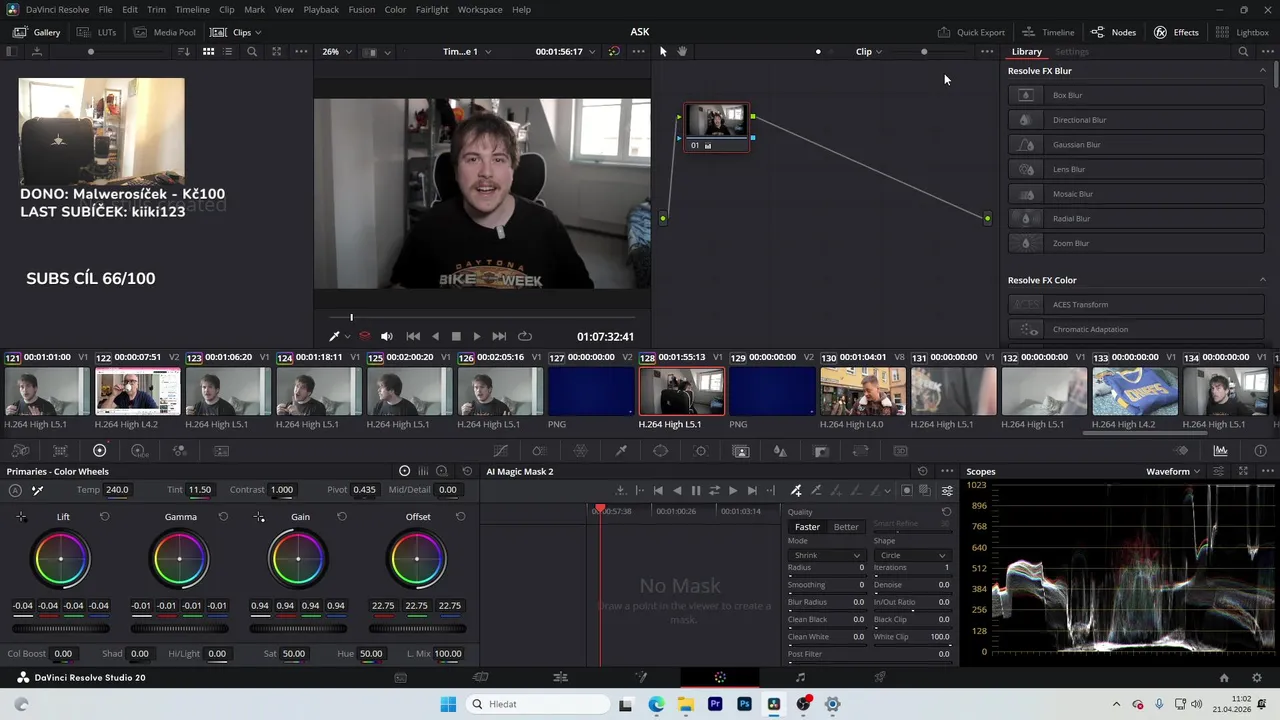Mute the viewer audio speaker icon

pyautogui.click(x=386, y=337)
